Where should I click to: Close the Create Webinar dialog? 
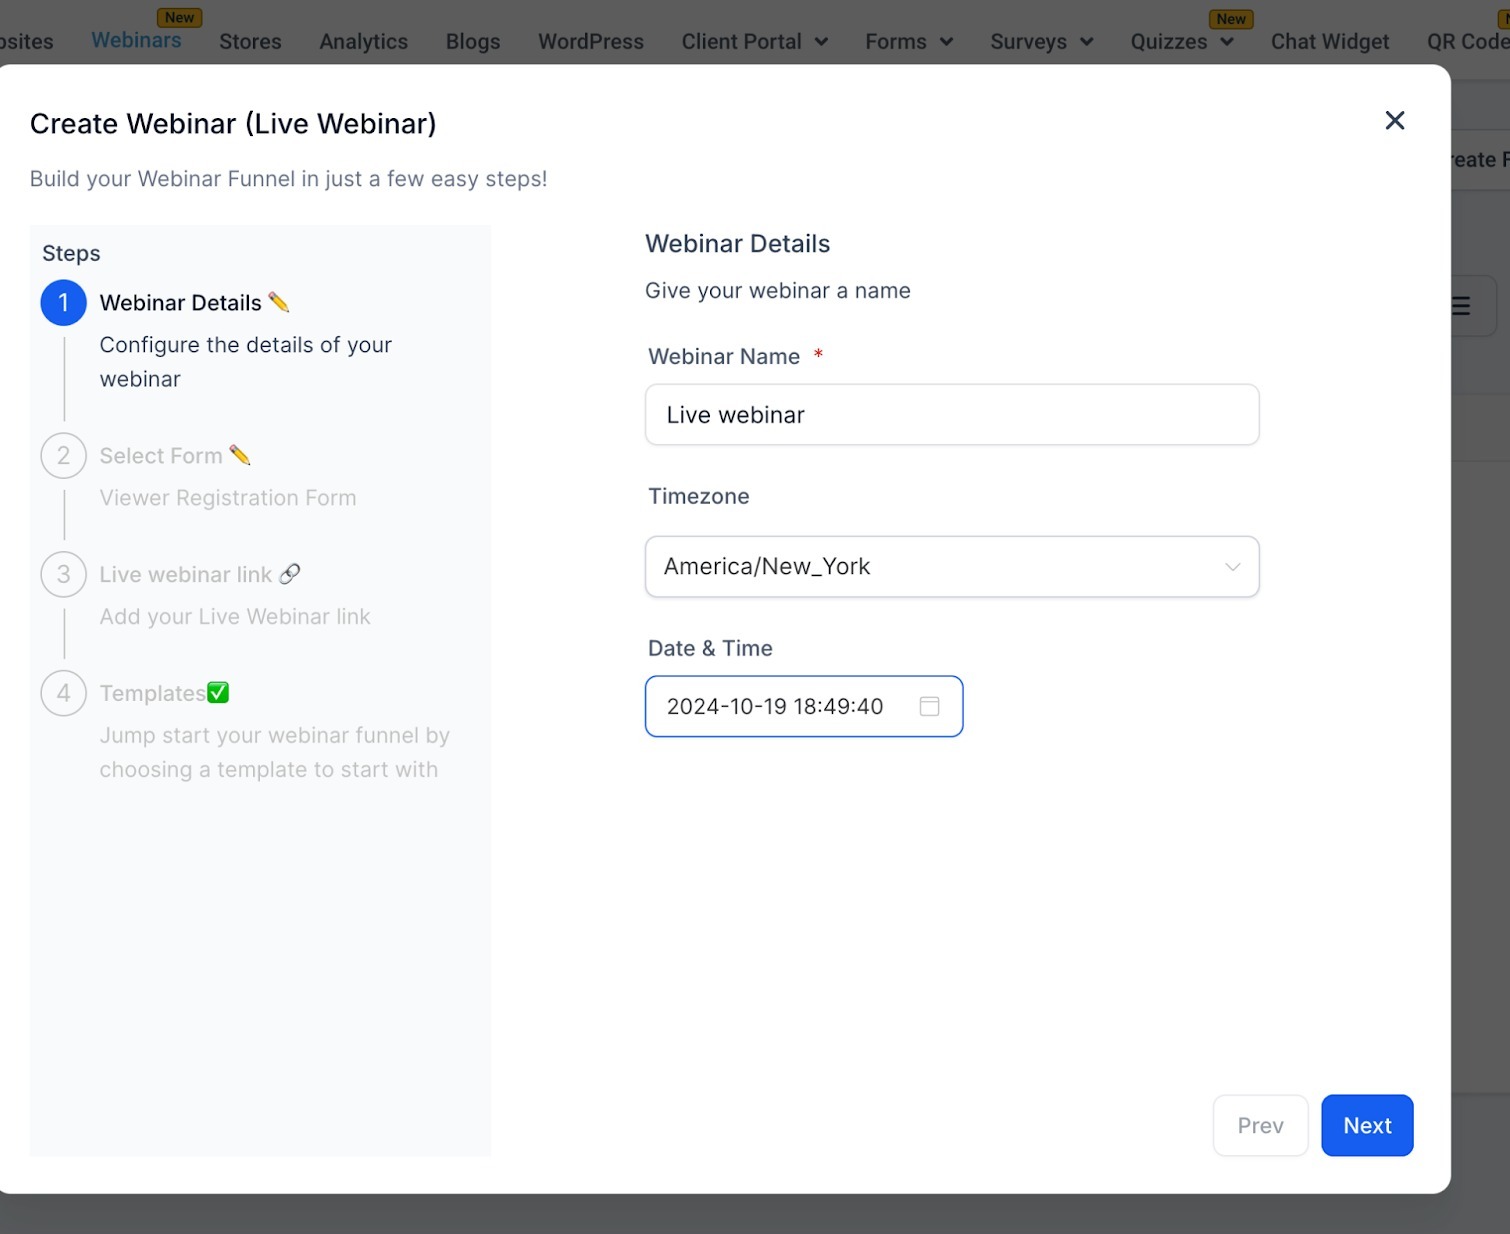coord(1395,121)
